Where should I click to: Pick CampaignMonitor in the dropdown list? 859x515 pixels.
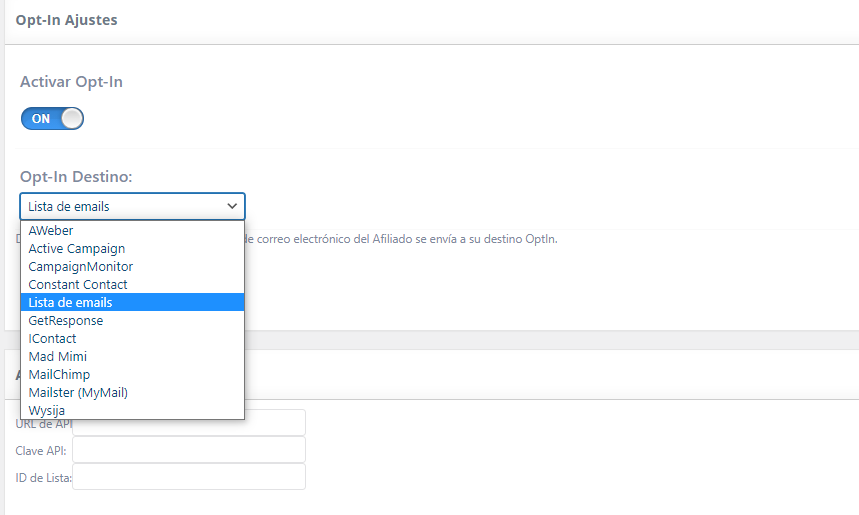coord(132,267)
